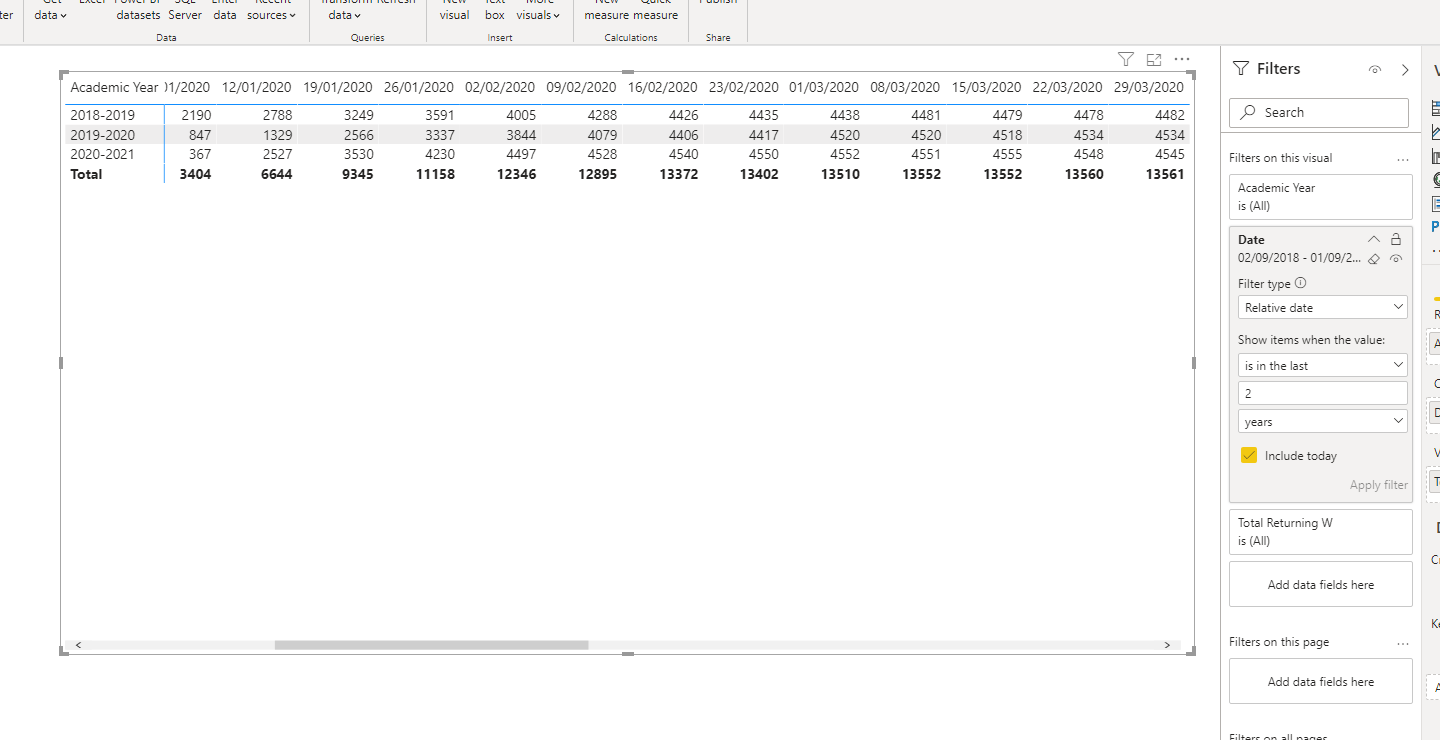1440x740 pixels.
Task: Click the SQL Server ribbon button
Action: coord(185,10)
